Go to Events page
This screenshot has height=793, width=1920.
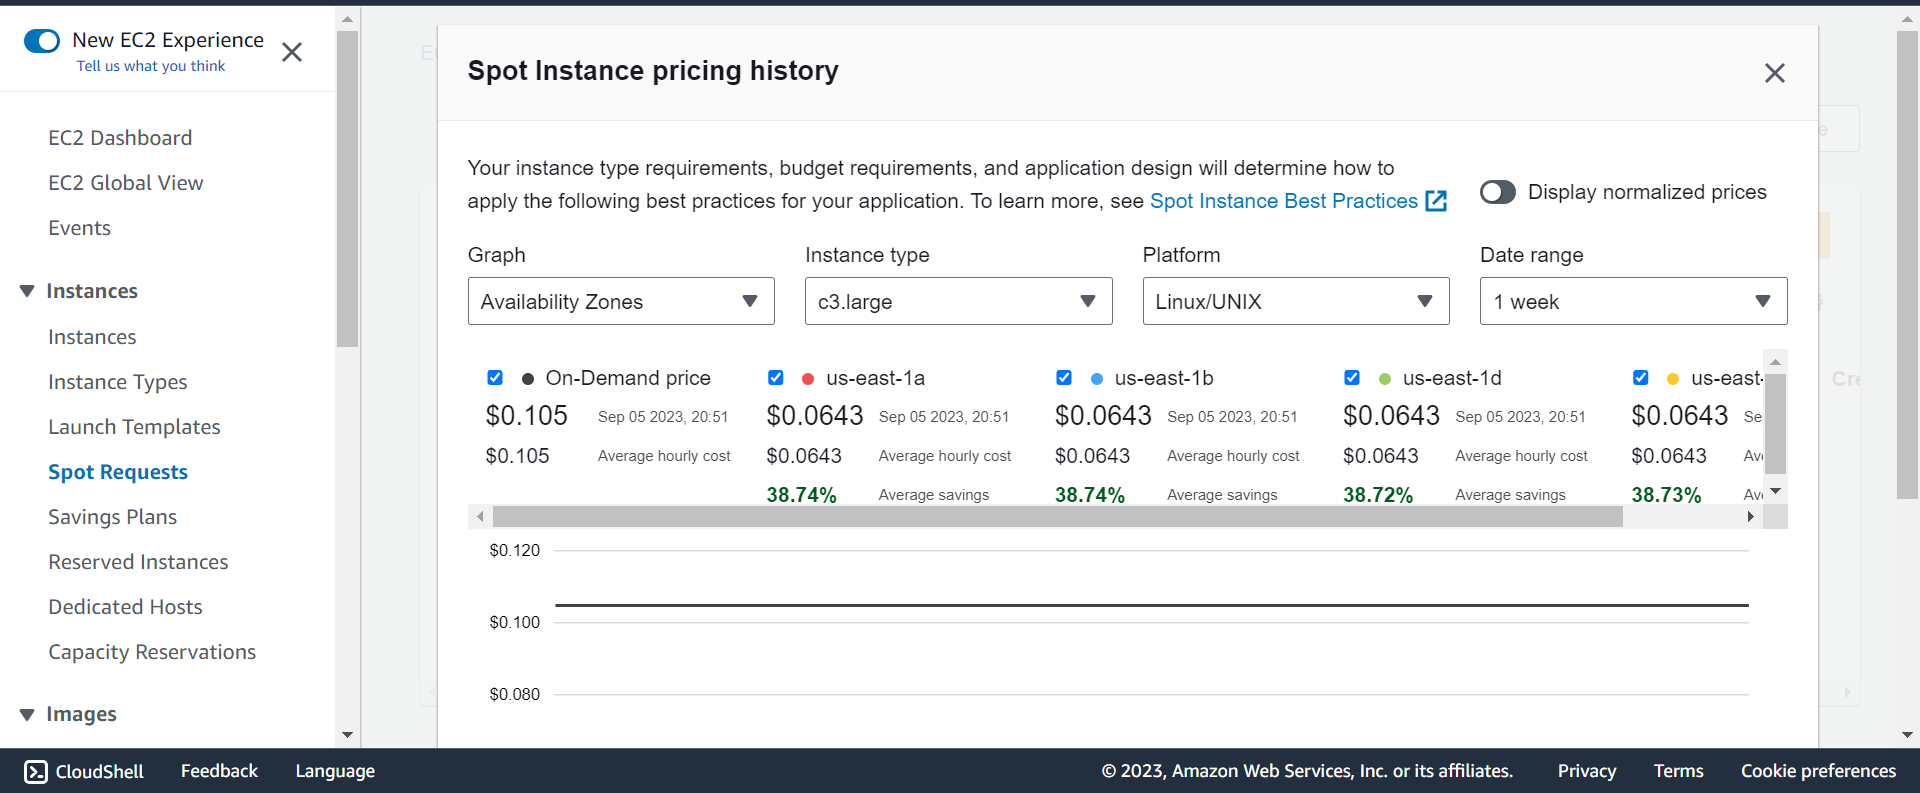[x=79, y=228]
